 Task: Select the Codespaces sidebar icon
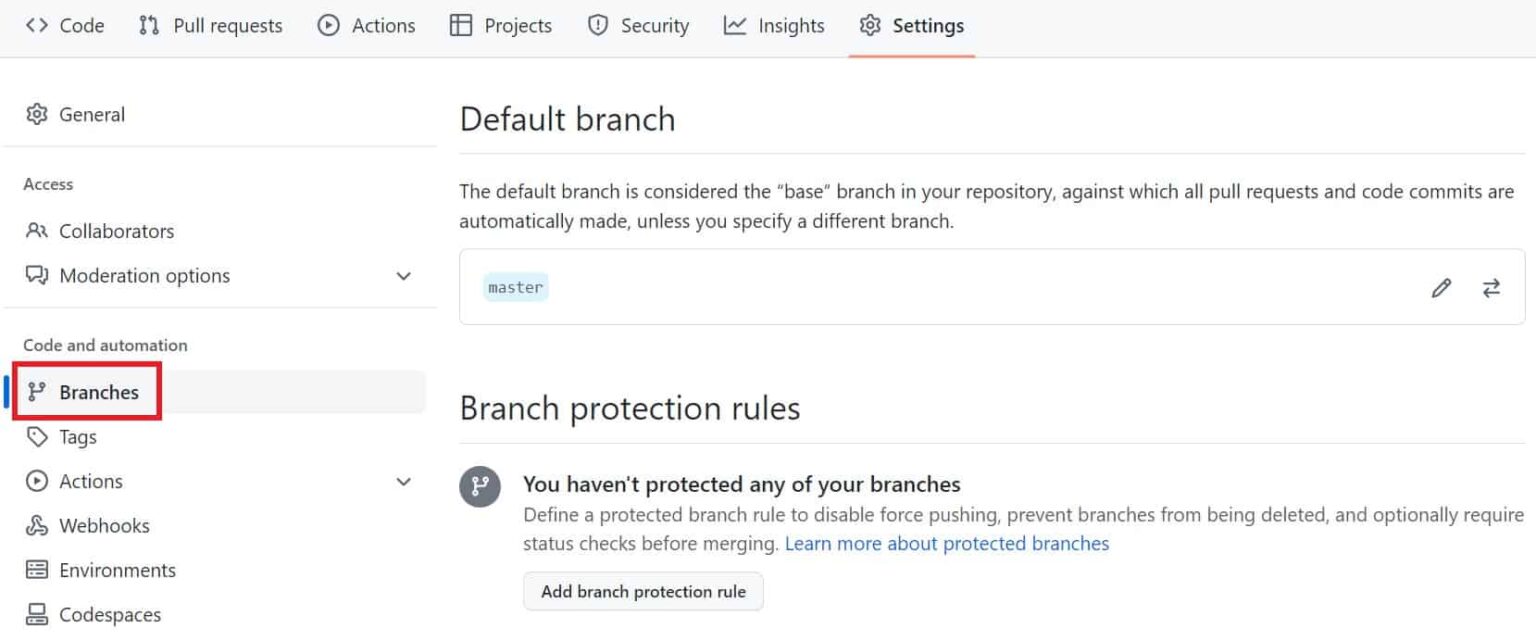point(37,614)
